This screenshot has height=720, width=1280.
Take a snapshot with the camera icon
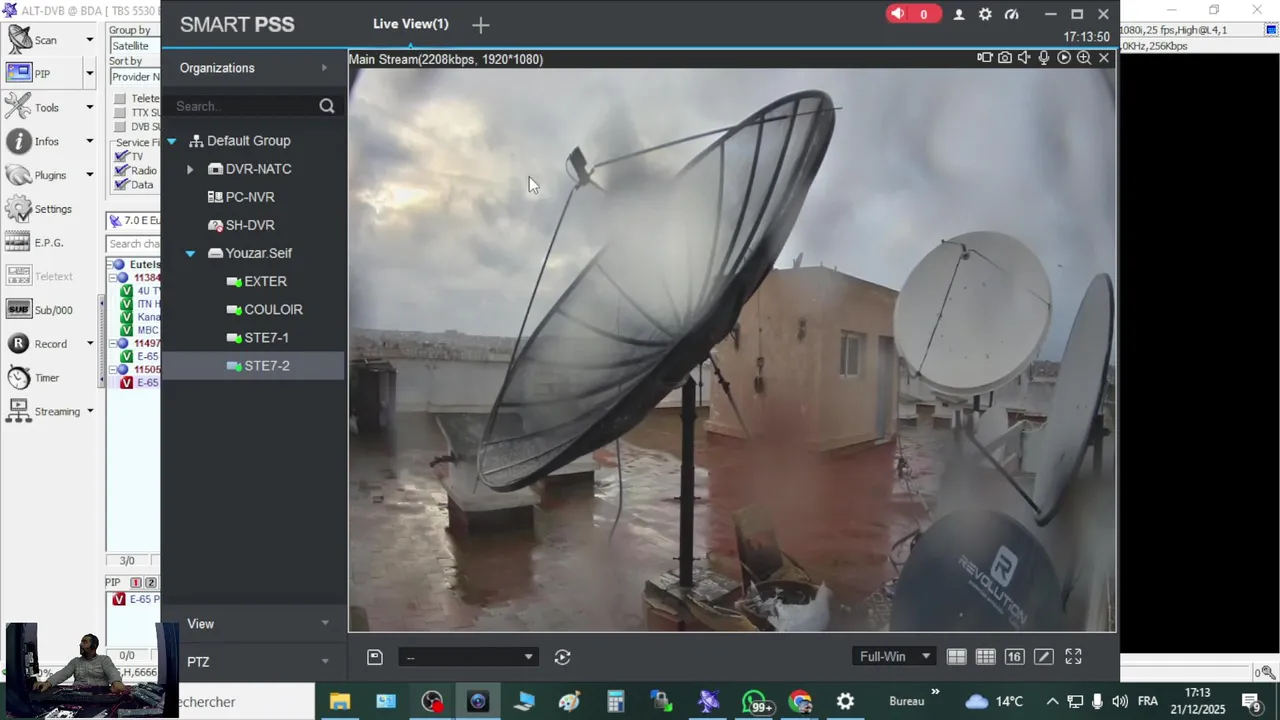click(1005, 58)
